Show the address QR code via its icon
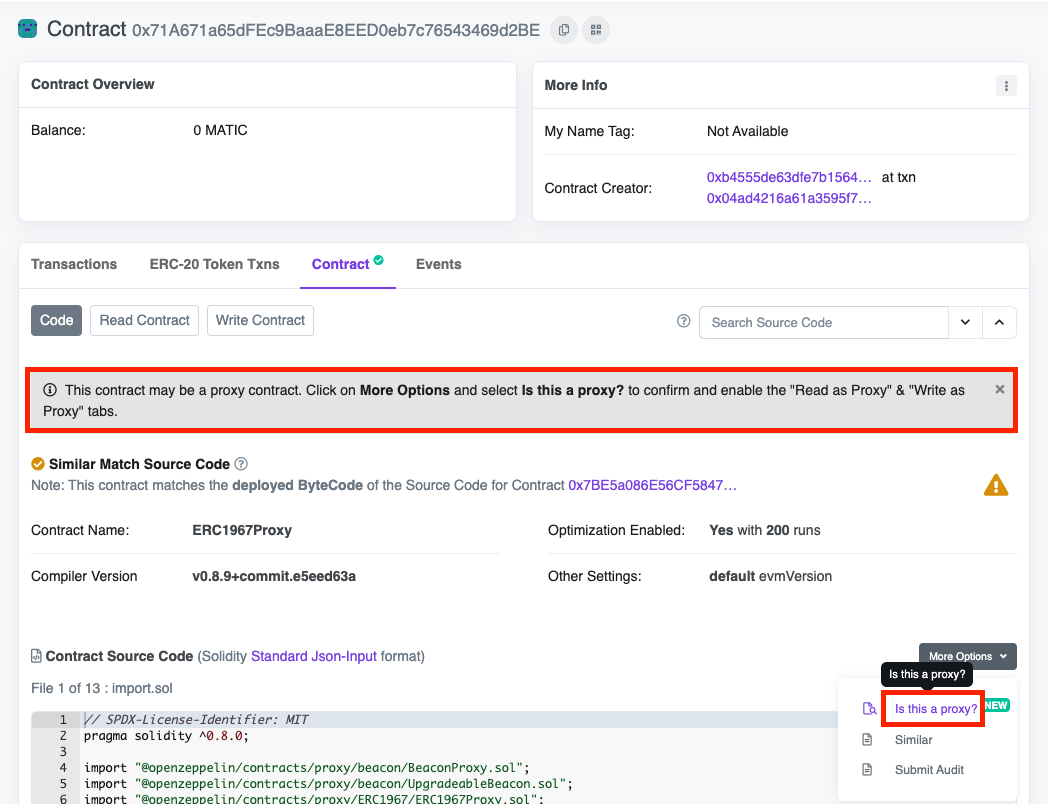The image size is (1048, 804). click(x=596, y=30)
